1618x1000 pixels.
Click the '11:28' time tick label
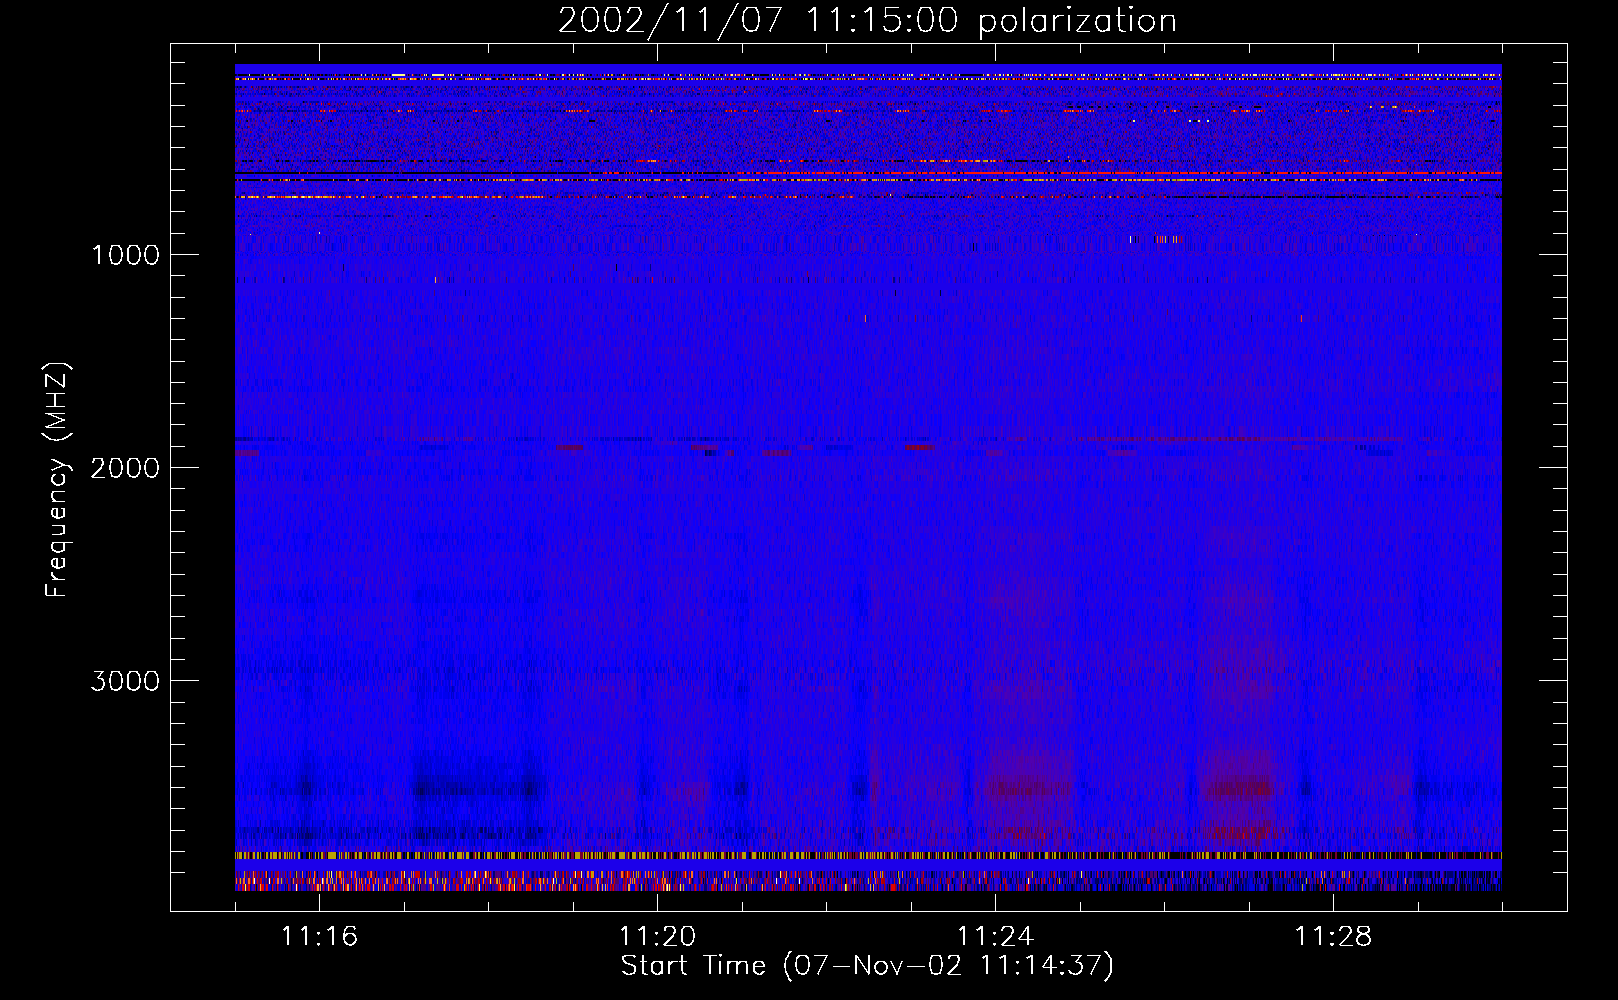[1333, 937]
